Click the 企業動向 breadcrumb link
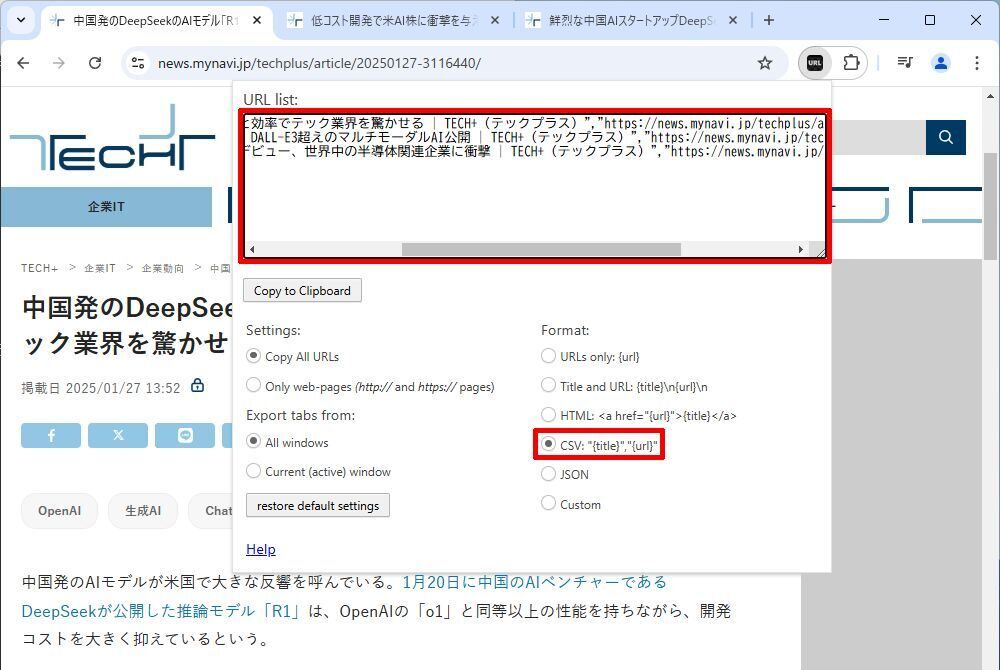This screenshot has width=1000, height=670. pyautogui.click(x=163, y=268)
